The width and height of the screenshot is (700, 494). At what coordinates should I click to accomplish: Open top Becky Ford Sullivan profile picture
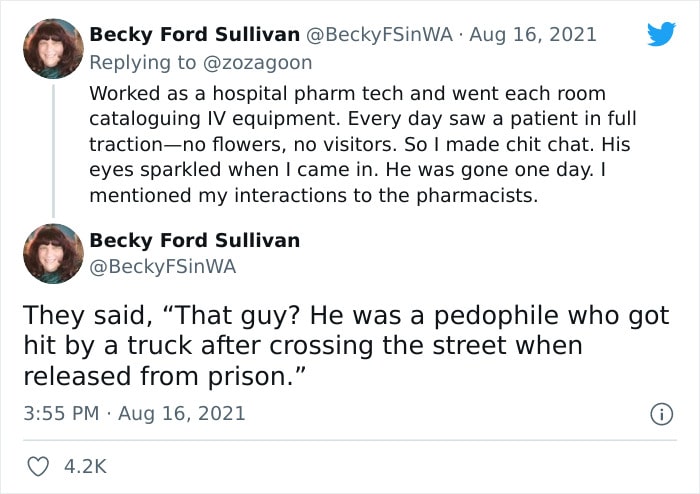click(53, 49)
